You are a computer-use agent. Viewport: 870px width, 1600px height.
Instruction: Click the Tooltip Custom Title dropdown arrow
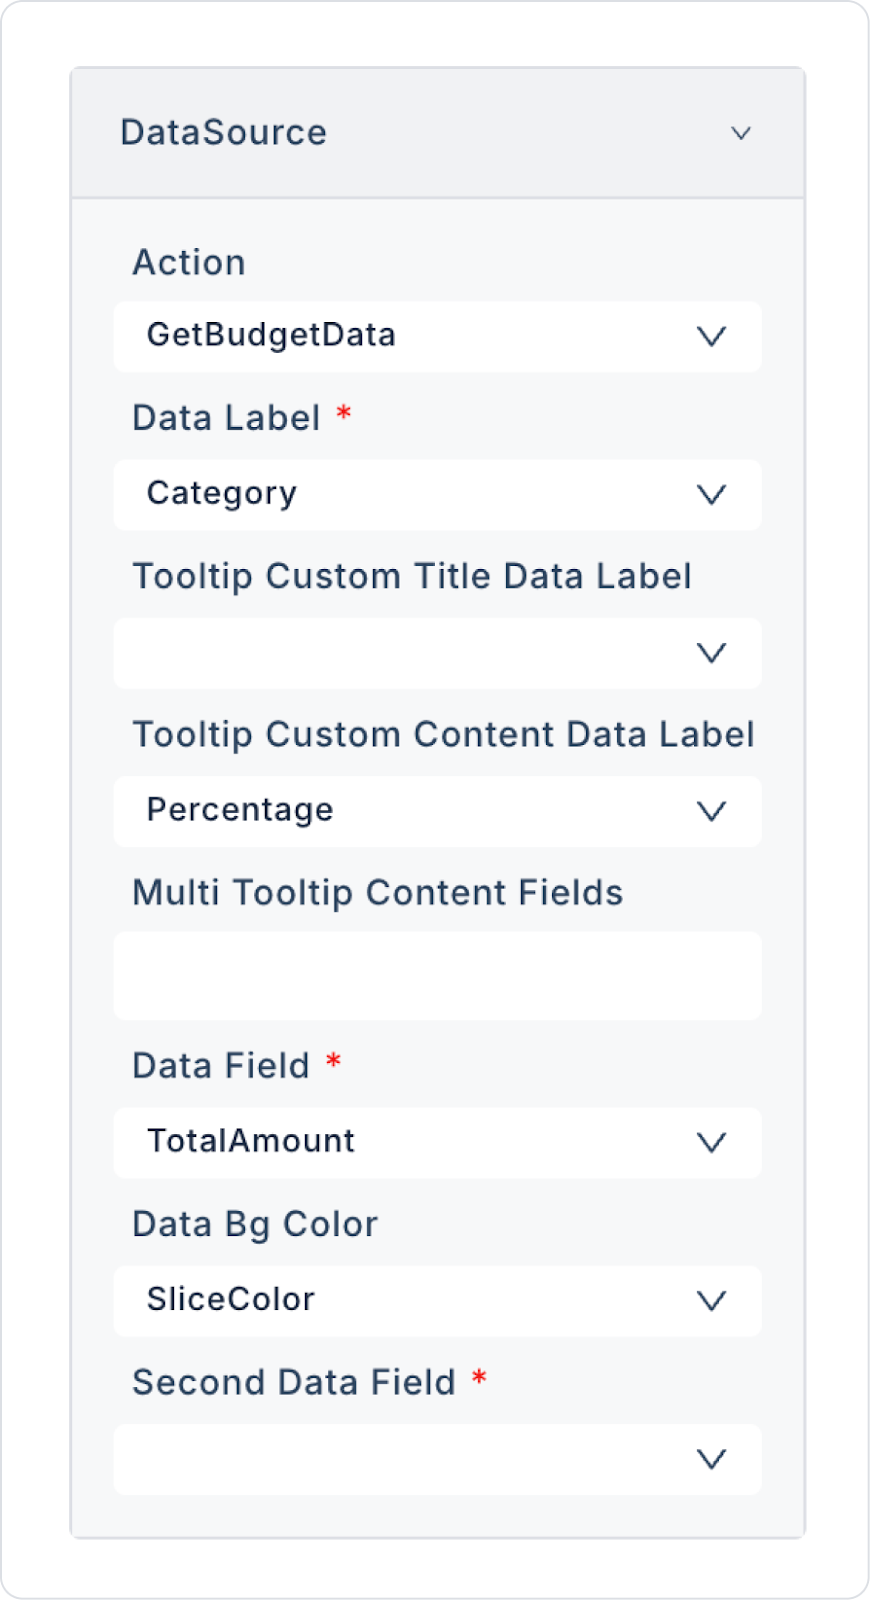pos(711,653)
